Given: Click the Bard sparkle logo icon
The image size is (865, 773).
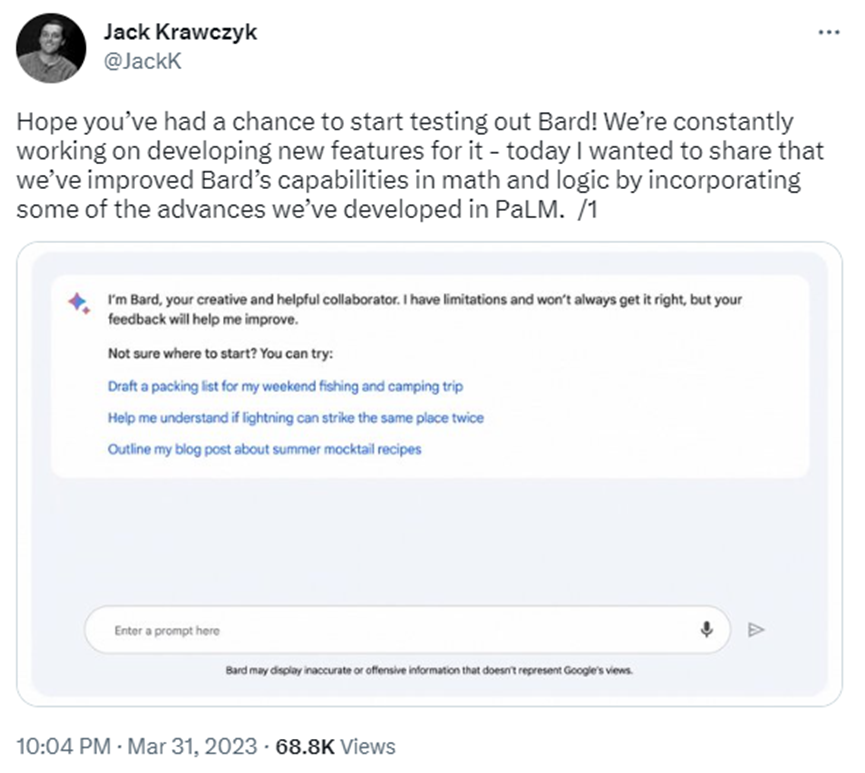Looking at the screenshot, I should [x=79, y=303].
